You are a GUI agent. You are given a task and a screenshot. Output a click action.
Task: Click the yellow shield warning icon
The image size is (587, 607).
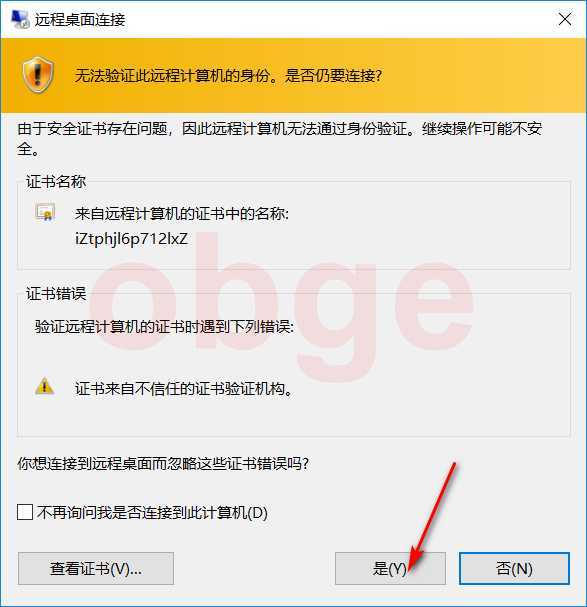pyautogui.click(x=38, y=75)
